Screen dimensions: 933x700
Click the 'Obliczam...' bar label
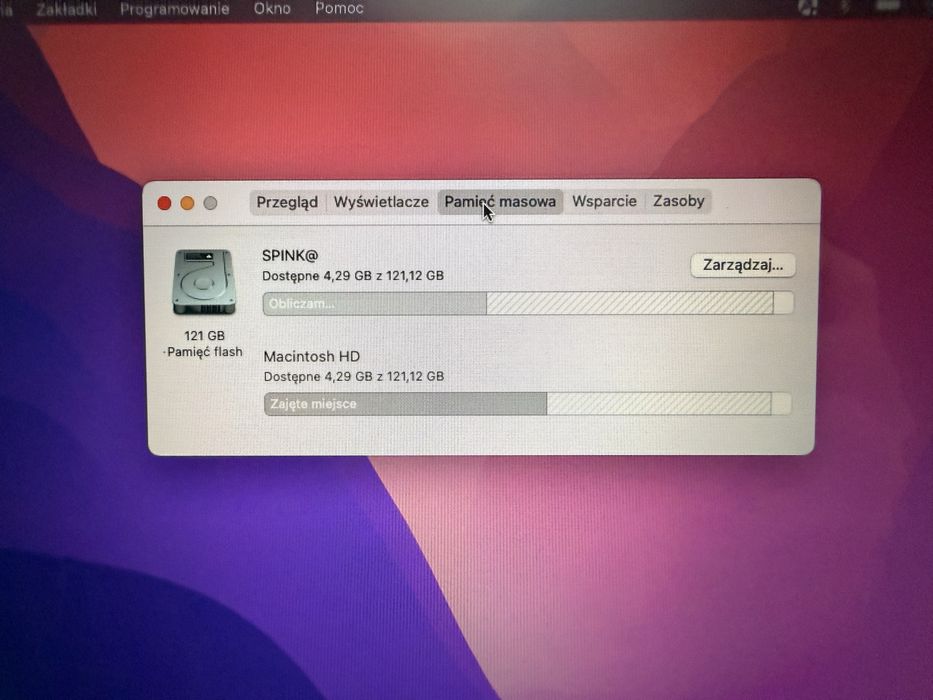click(301, 304)
